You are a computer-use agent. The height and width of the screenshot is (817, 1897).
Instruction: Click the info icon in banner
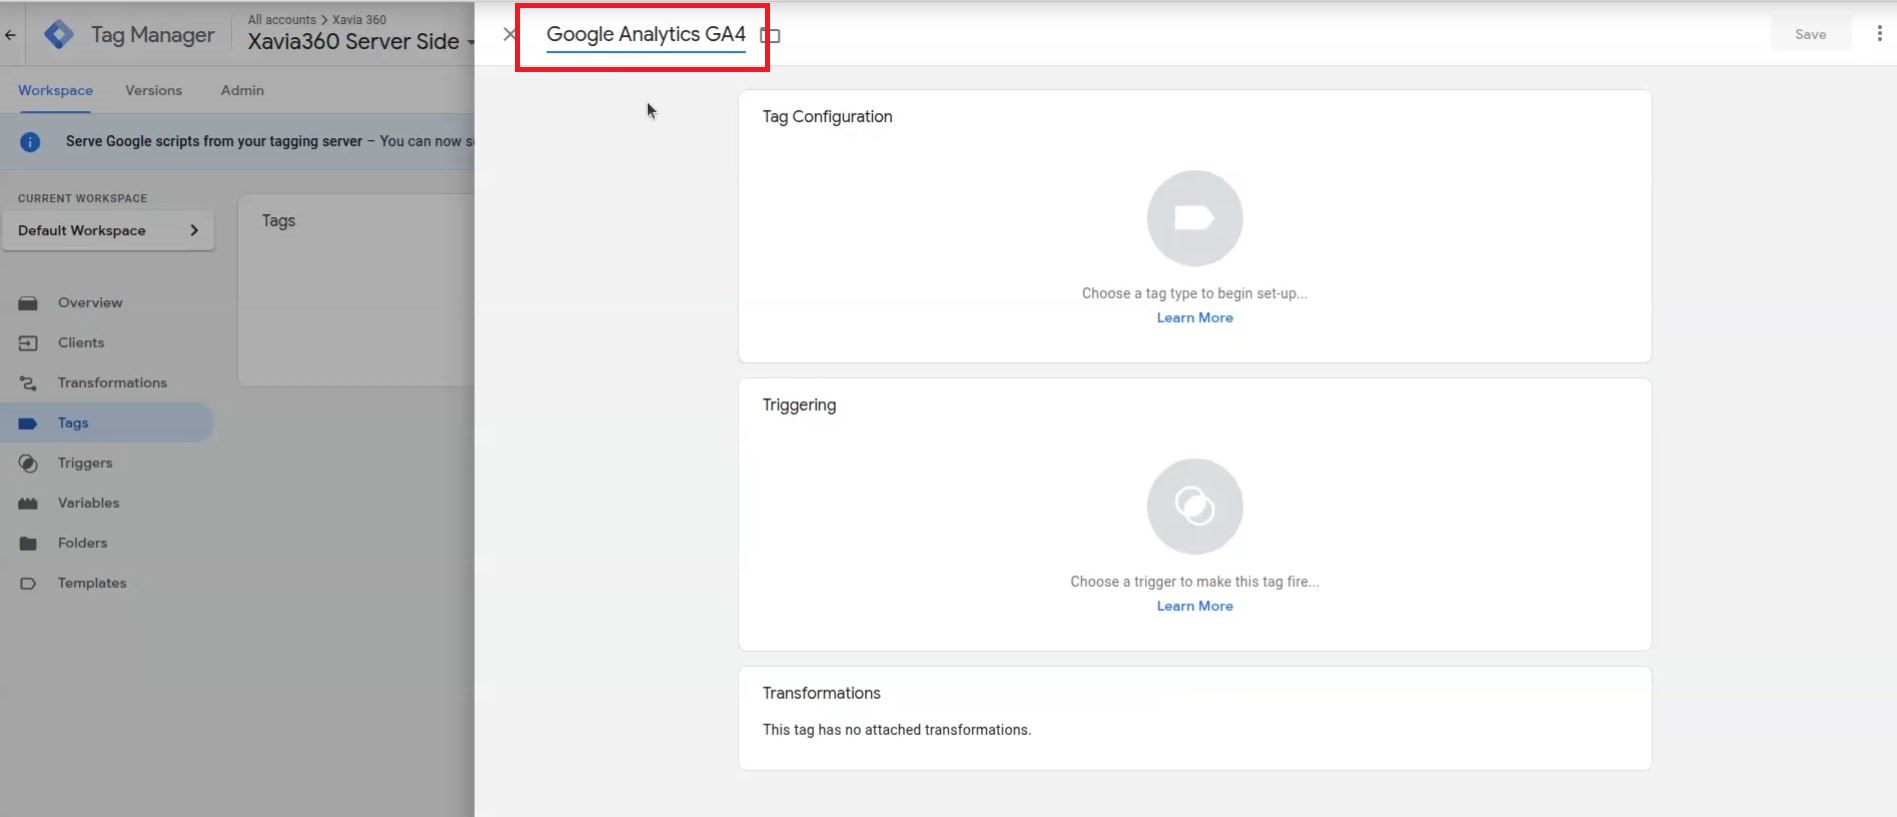30,142
